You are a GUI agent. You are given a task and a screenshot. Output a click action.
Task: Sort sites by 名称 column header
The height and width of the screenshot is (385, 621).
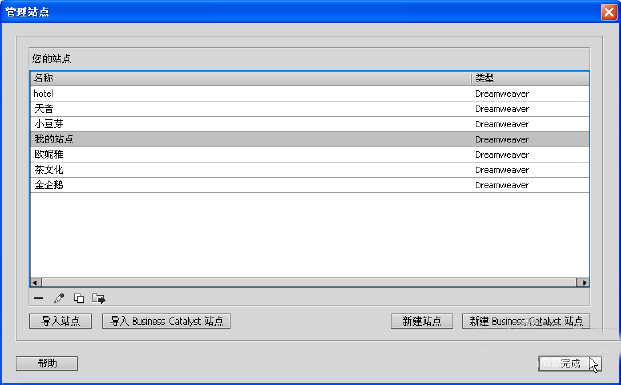(x=251, y=78)
